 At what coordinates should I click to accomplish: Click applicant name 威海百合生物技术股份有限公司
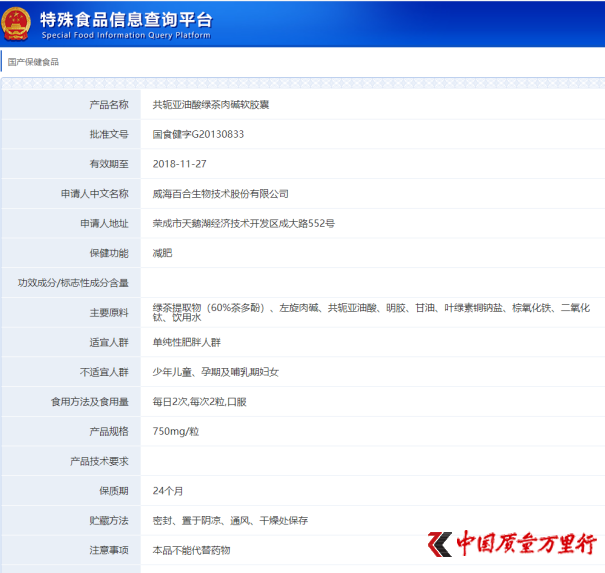(220, 194)
